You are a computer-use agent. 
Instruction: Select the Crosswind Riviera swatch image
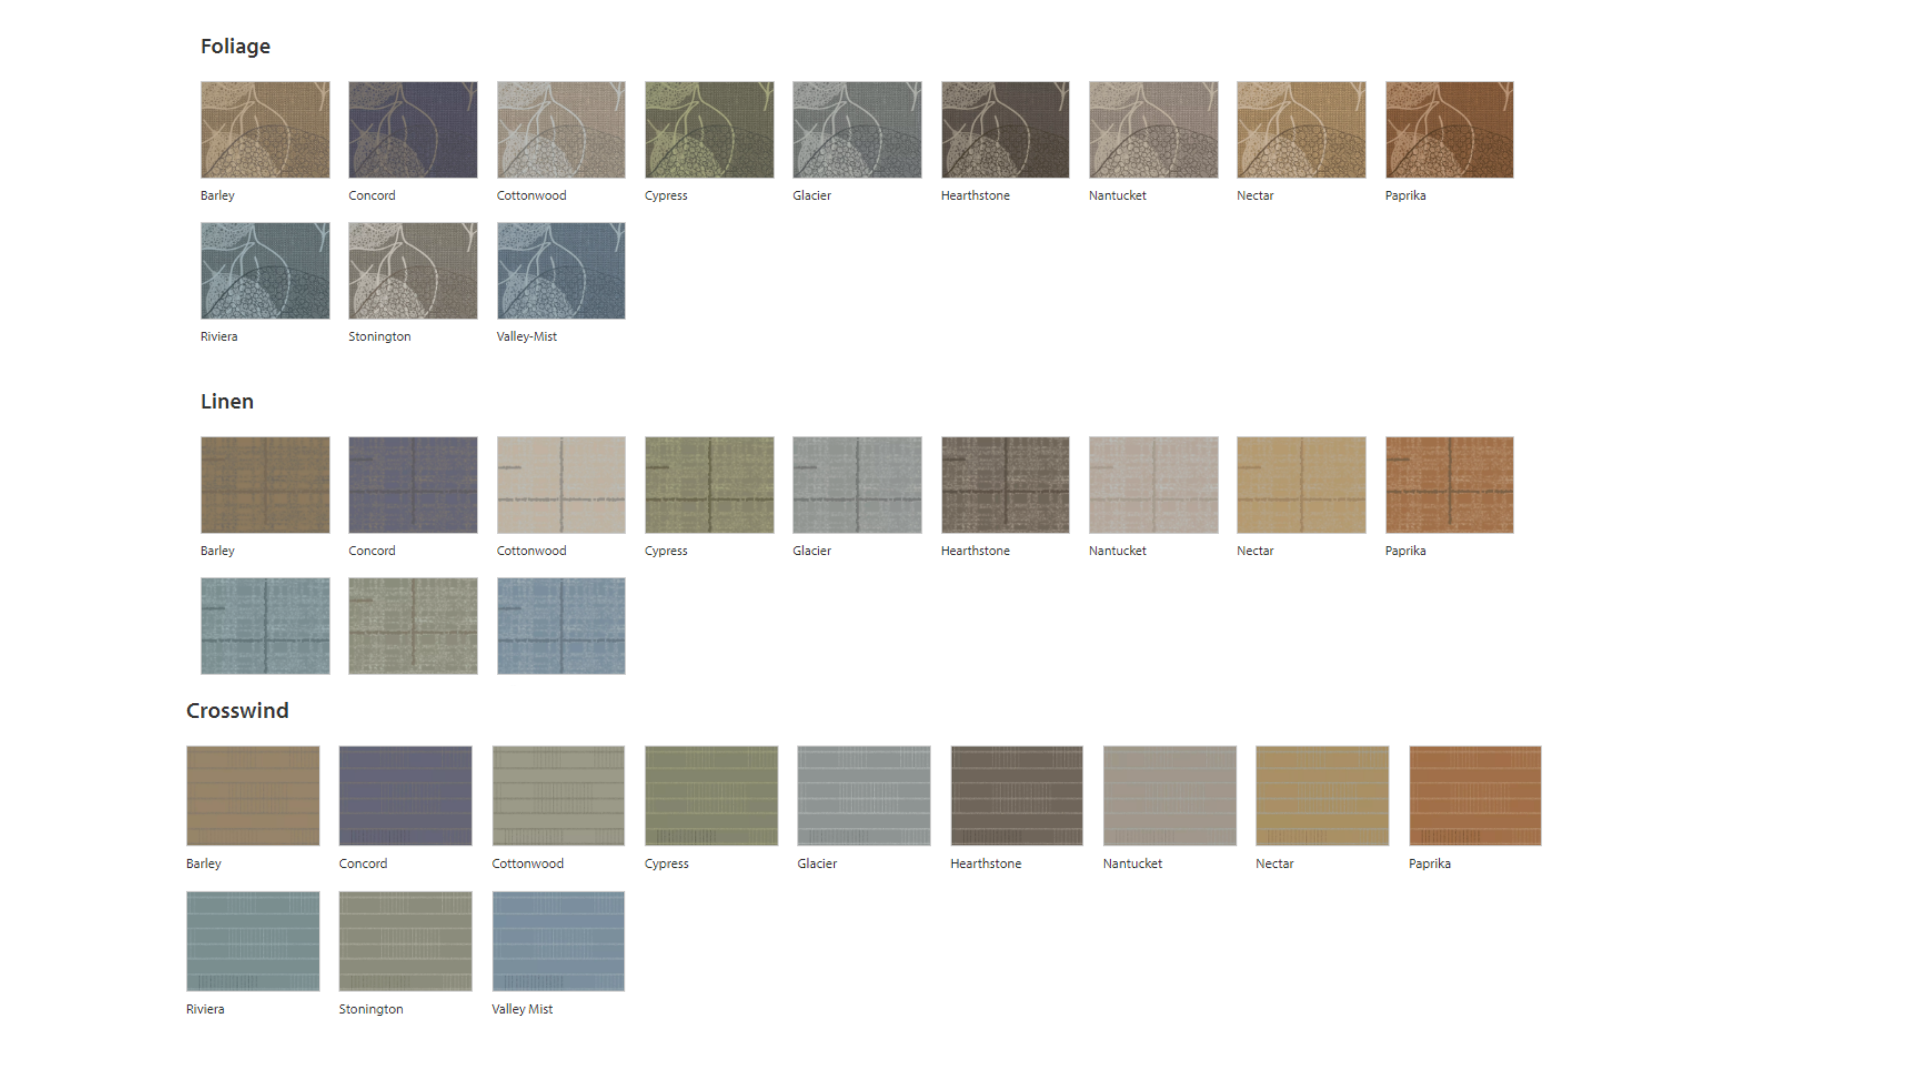[253, 941]
